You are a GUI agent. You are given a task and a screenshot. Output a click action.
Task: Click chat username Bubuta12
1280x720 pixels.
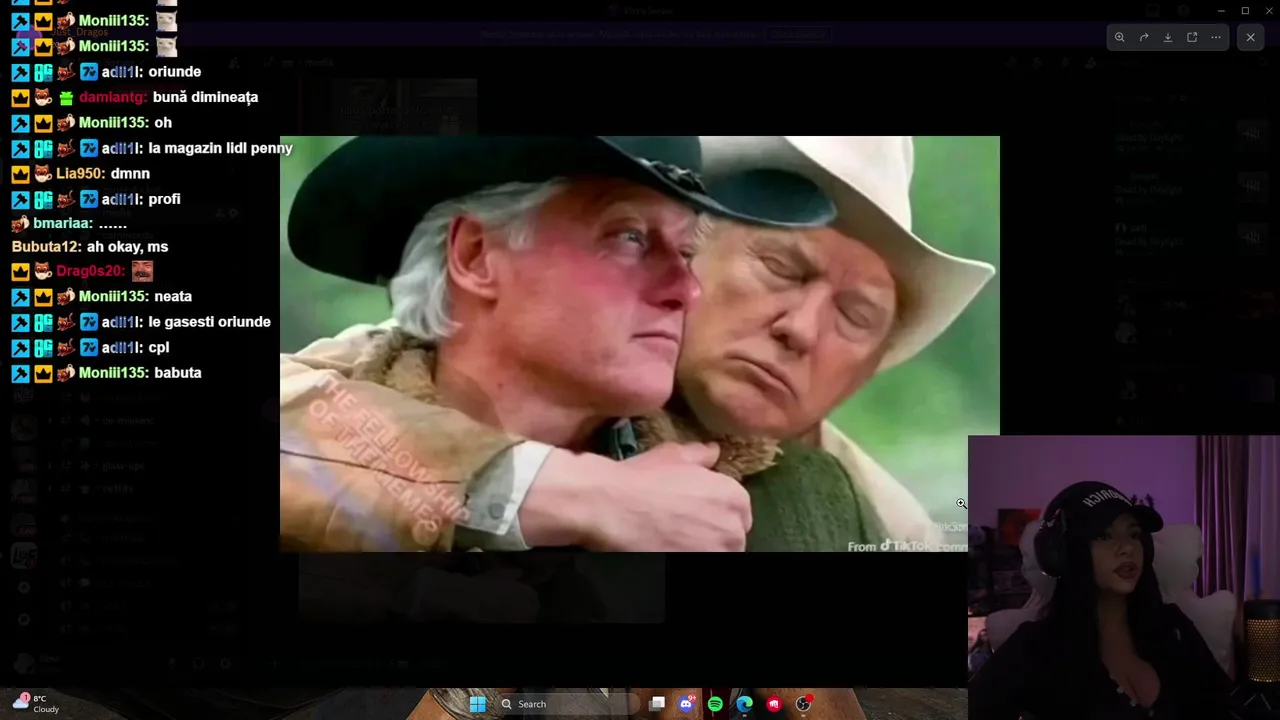pos(46,246)
